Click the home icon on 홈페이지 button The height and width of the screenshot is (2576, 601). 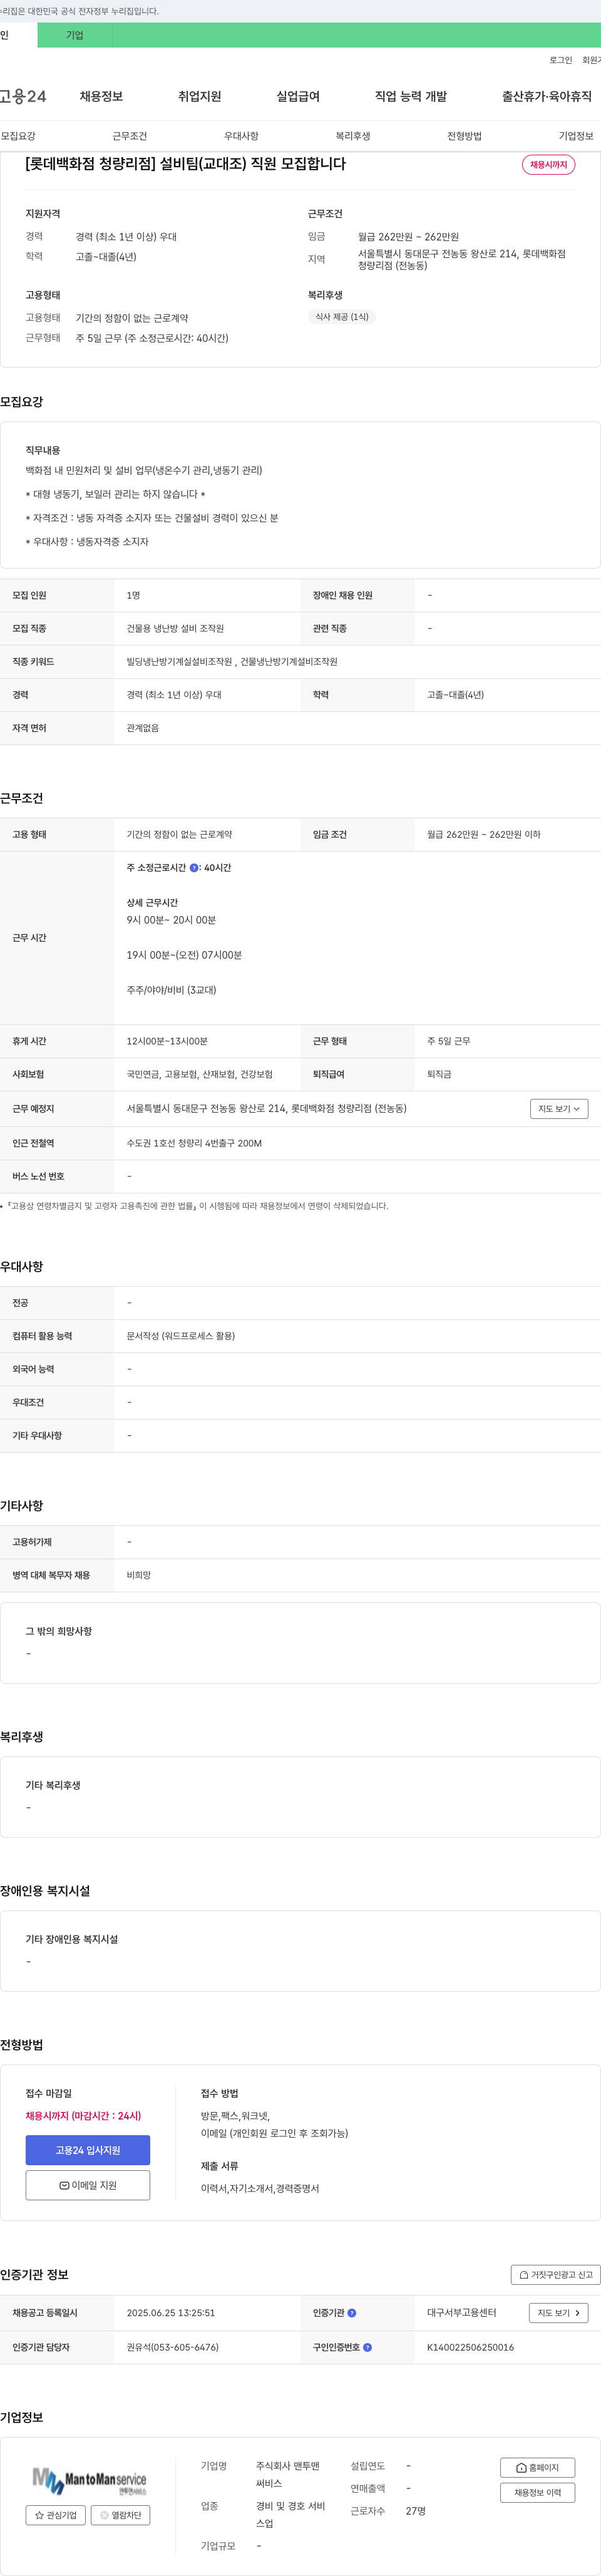click(521, 2468)
